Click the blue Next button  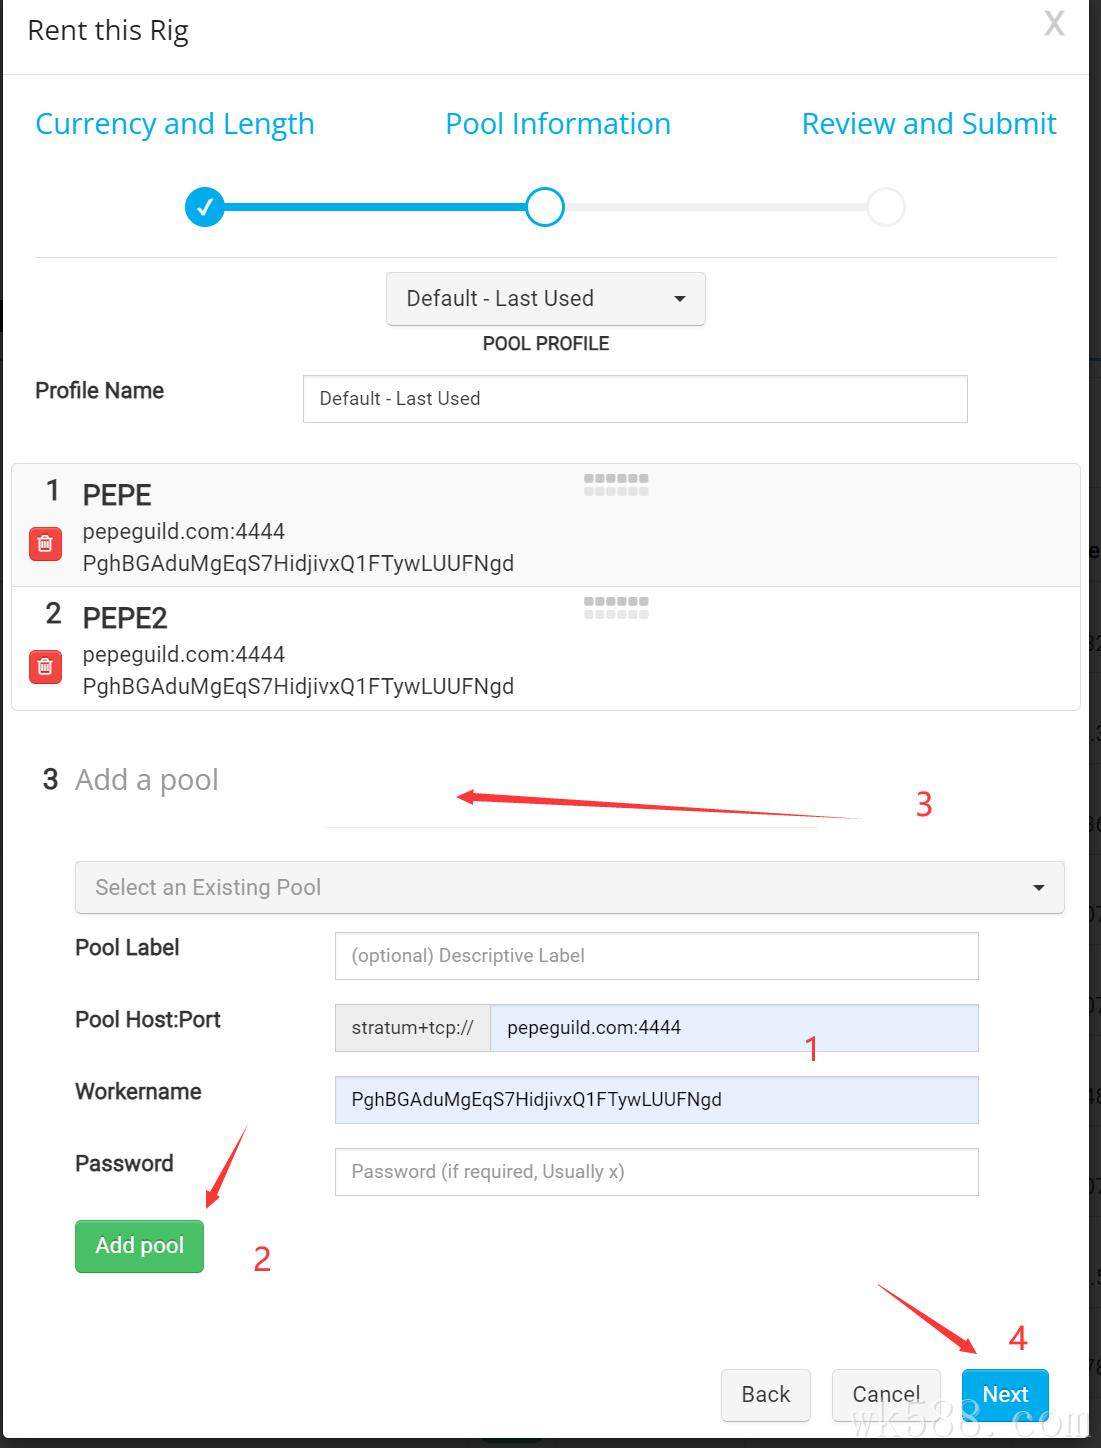point(1005,1395)
